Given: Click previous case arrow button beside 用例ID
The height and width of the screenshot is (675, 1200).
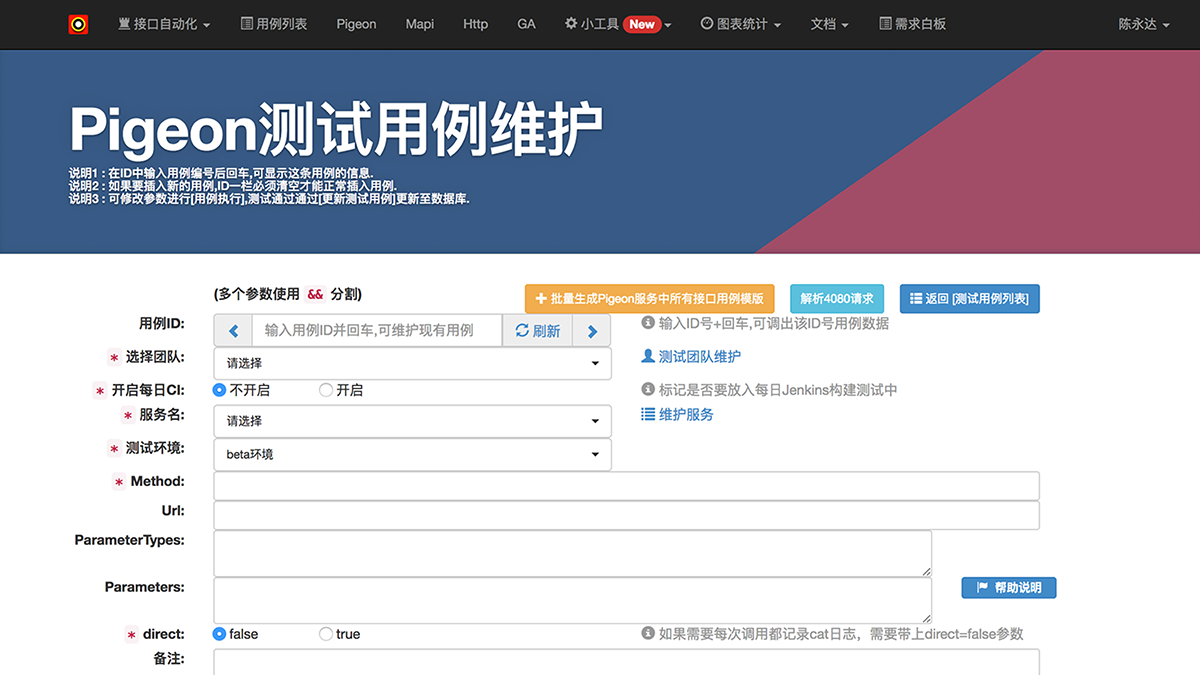Looking at the screenshot, I should 233,331.
